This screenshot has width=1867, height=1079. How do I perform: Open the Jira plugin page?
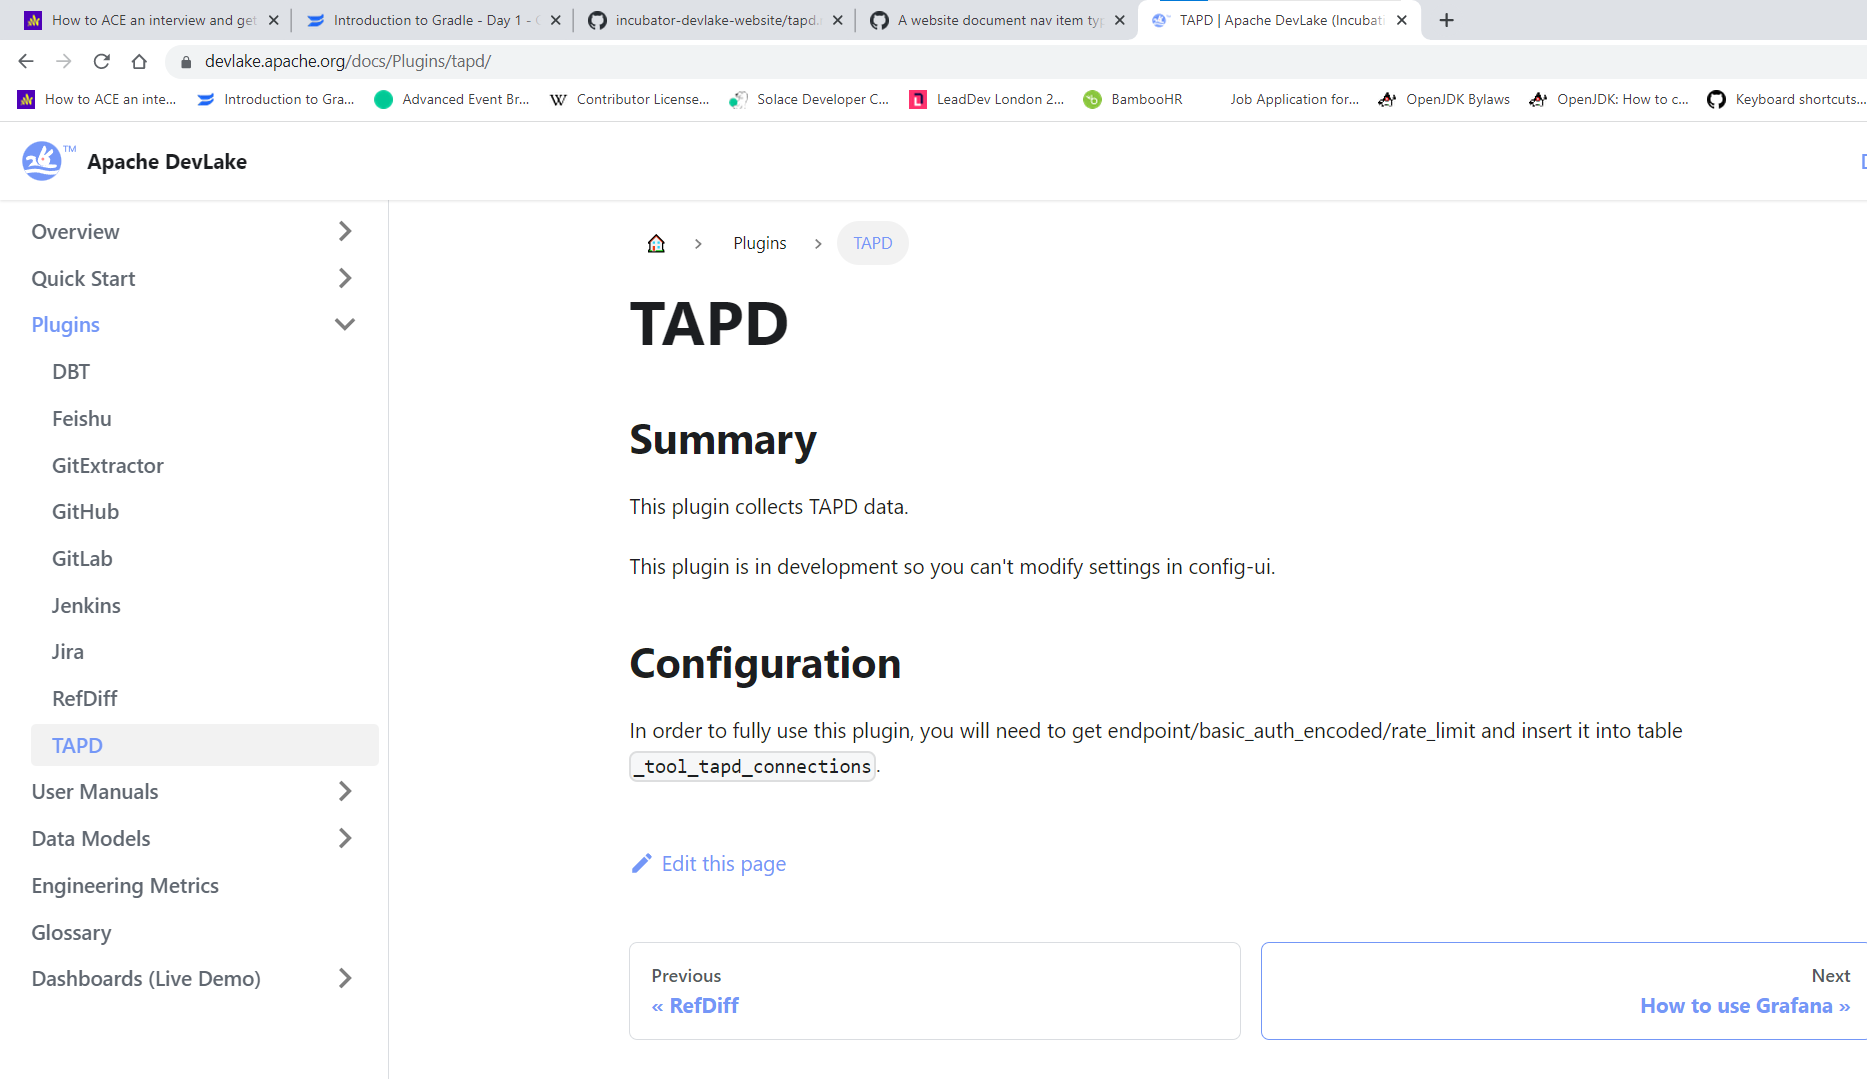pyautogui.click(x=68, y=651)
